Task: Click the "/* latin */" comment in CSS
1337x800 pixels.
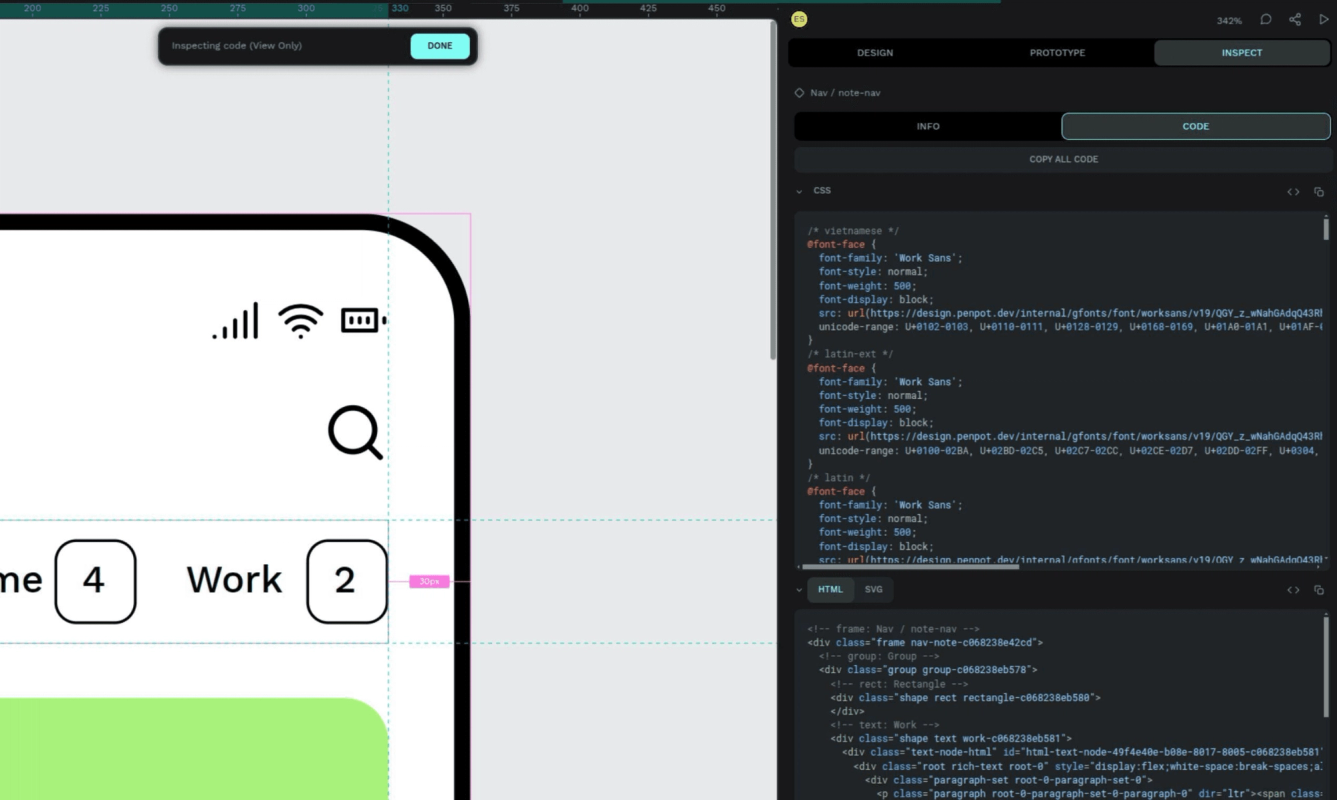Action: [x=839, y=478]
